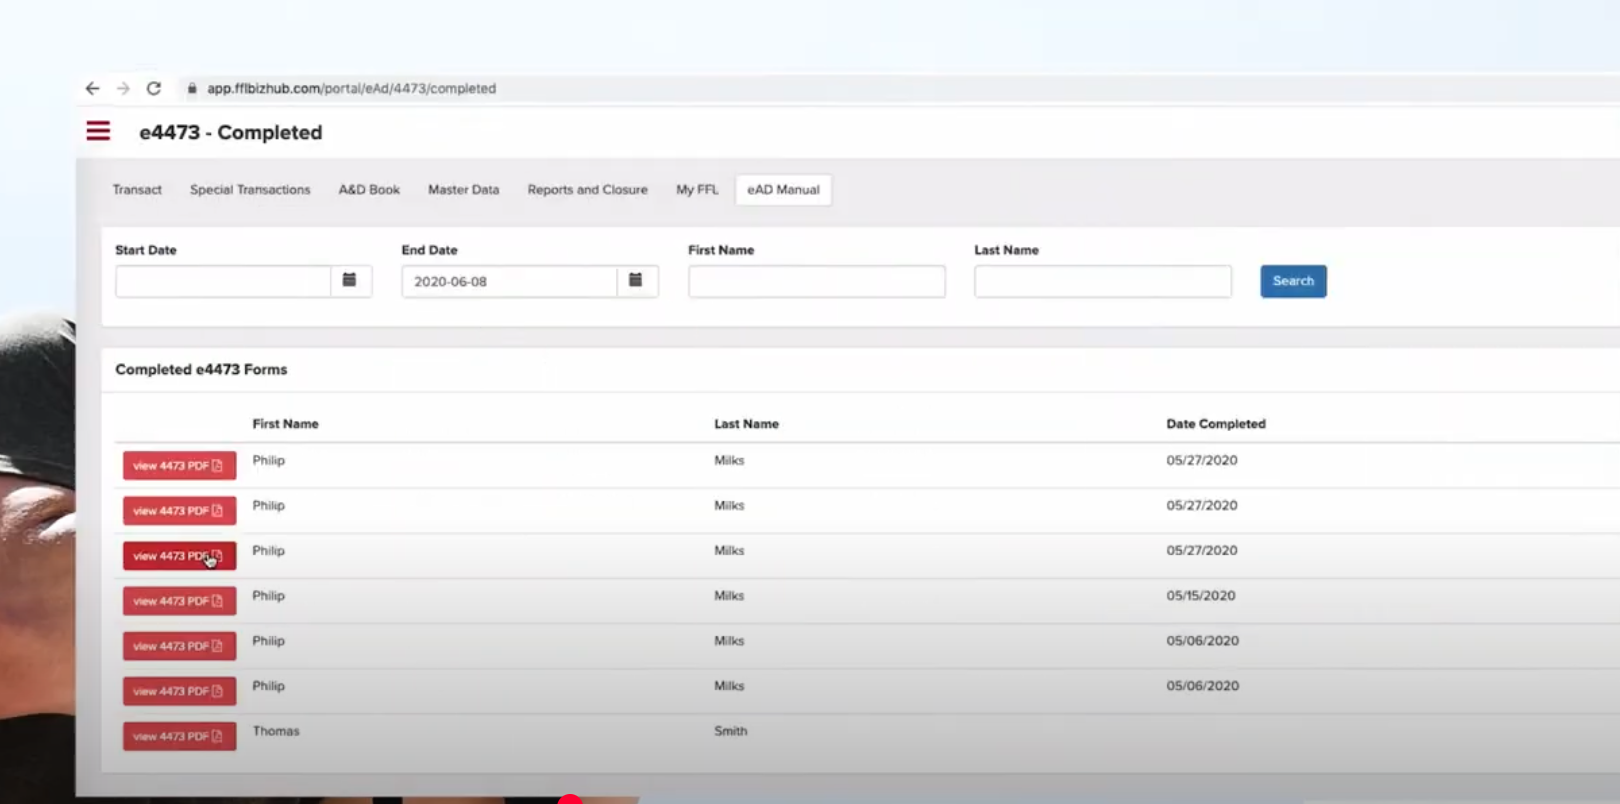Click the padlock icon in address bar
Viewport: 1620px width, 804px height.
pyautogui.click(x=192, y=89)
